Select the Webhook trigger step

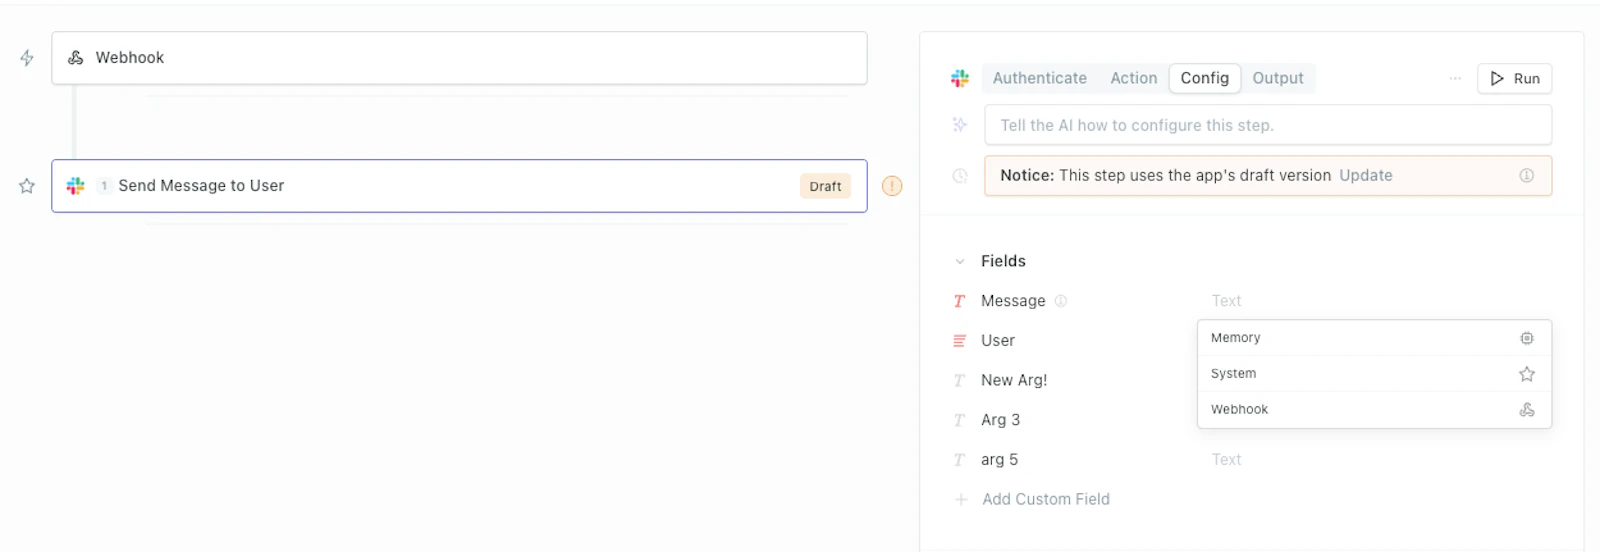coord(459,58)
